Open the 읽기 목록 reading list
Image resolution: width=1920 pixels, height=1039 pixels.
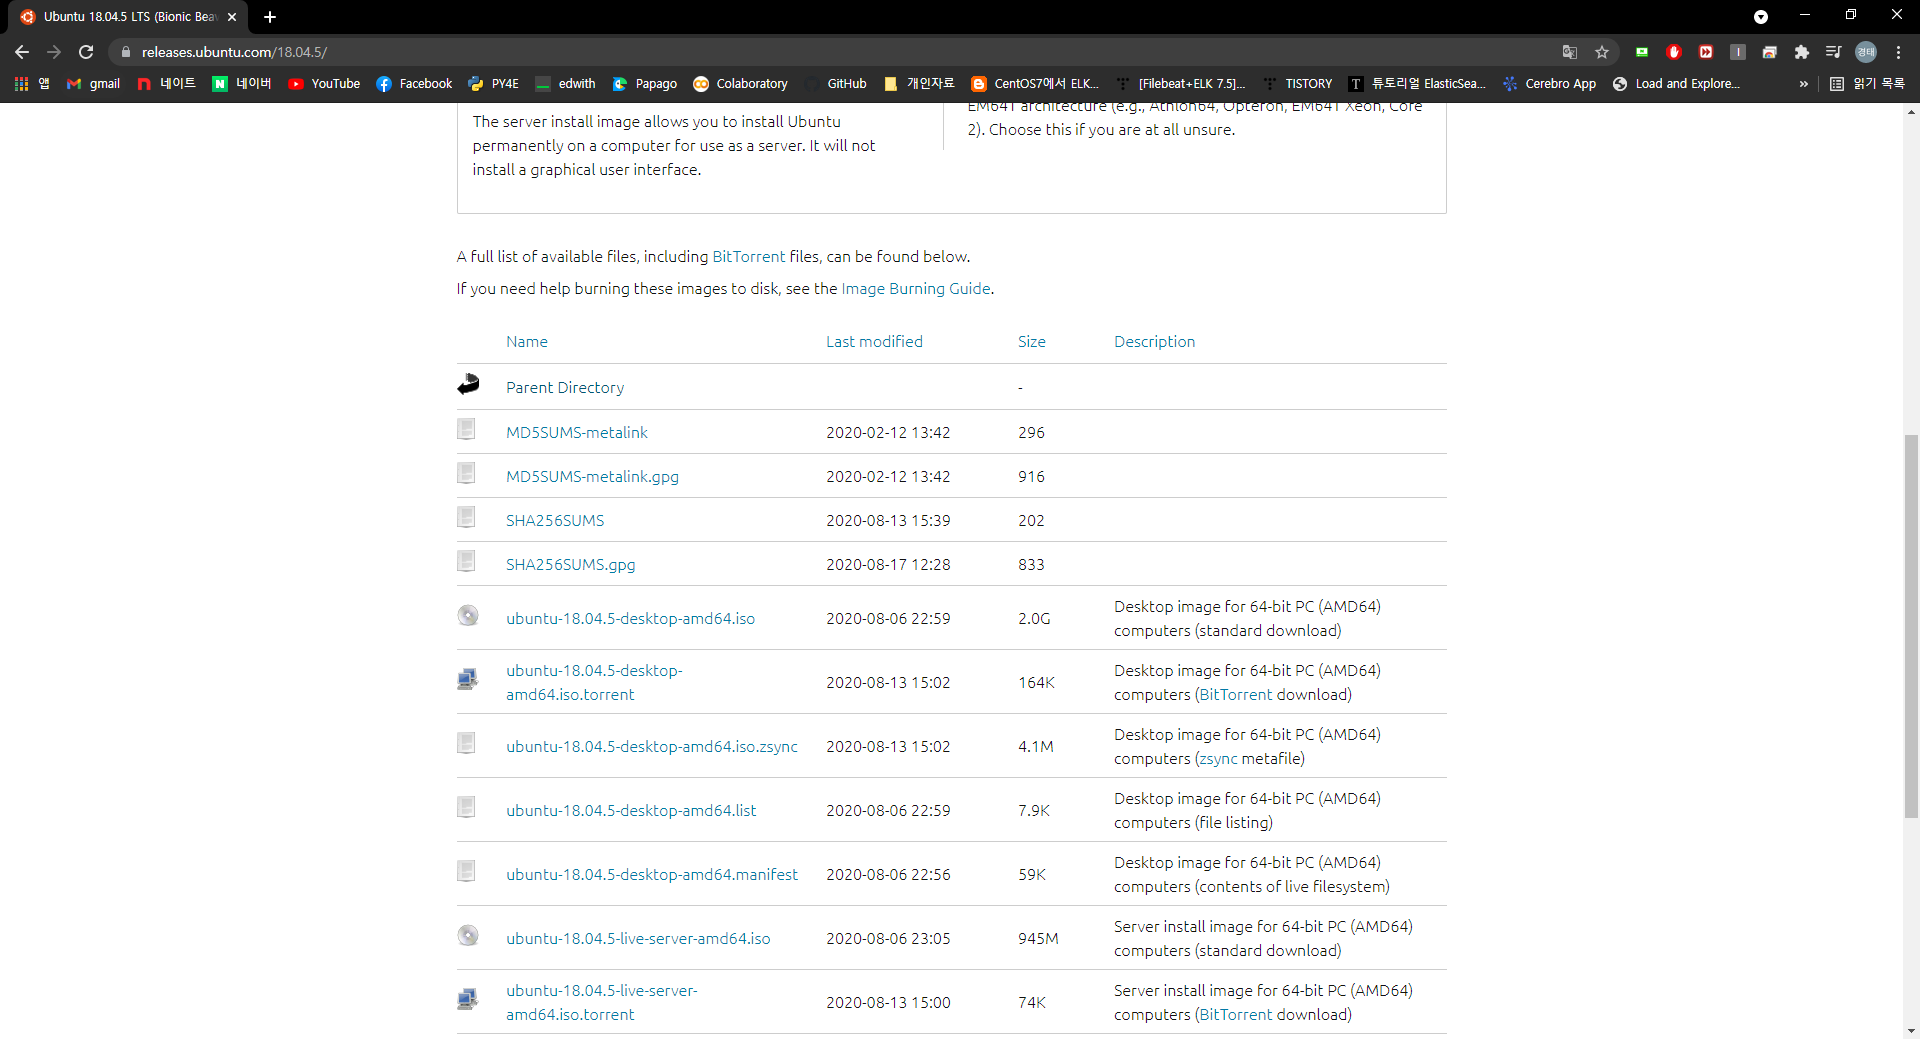[1867, 84]
